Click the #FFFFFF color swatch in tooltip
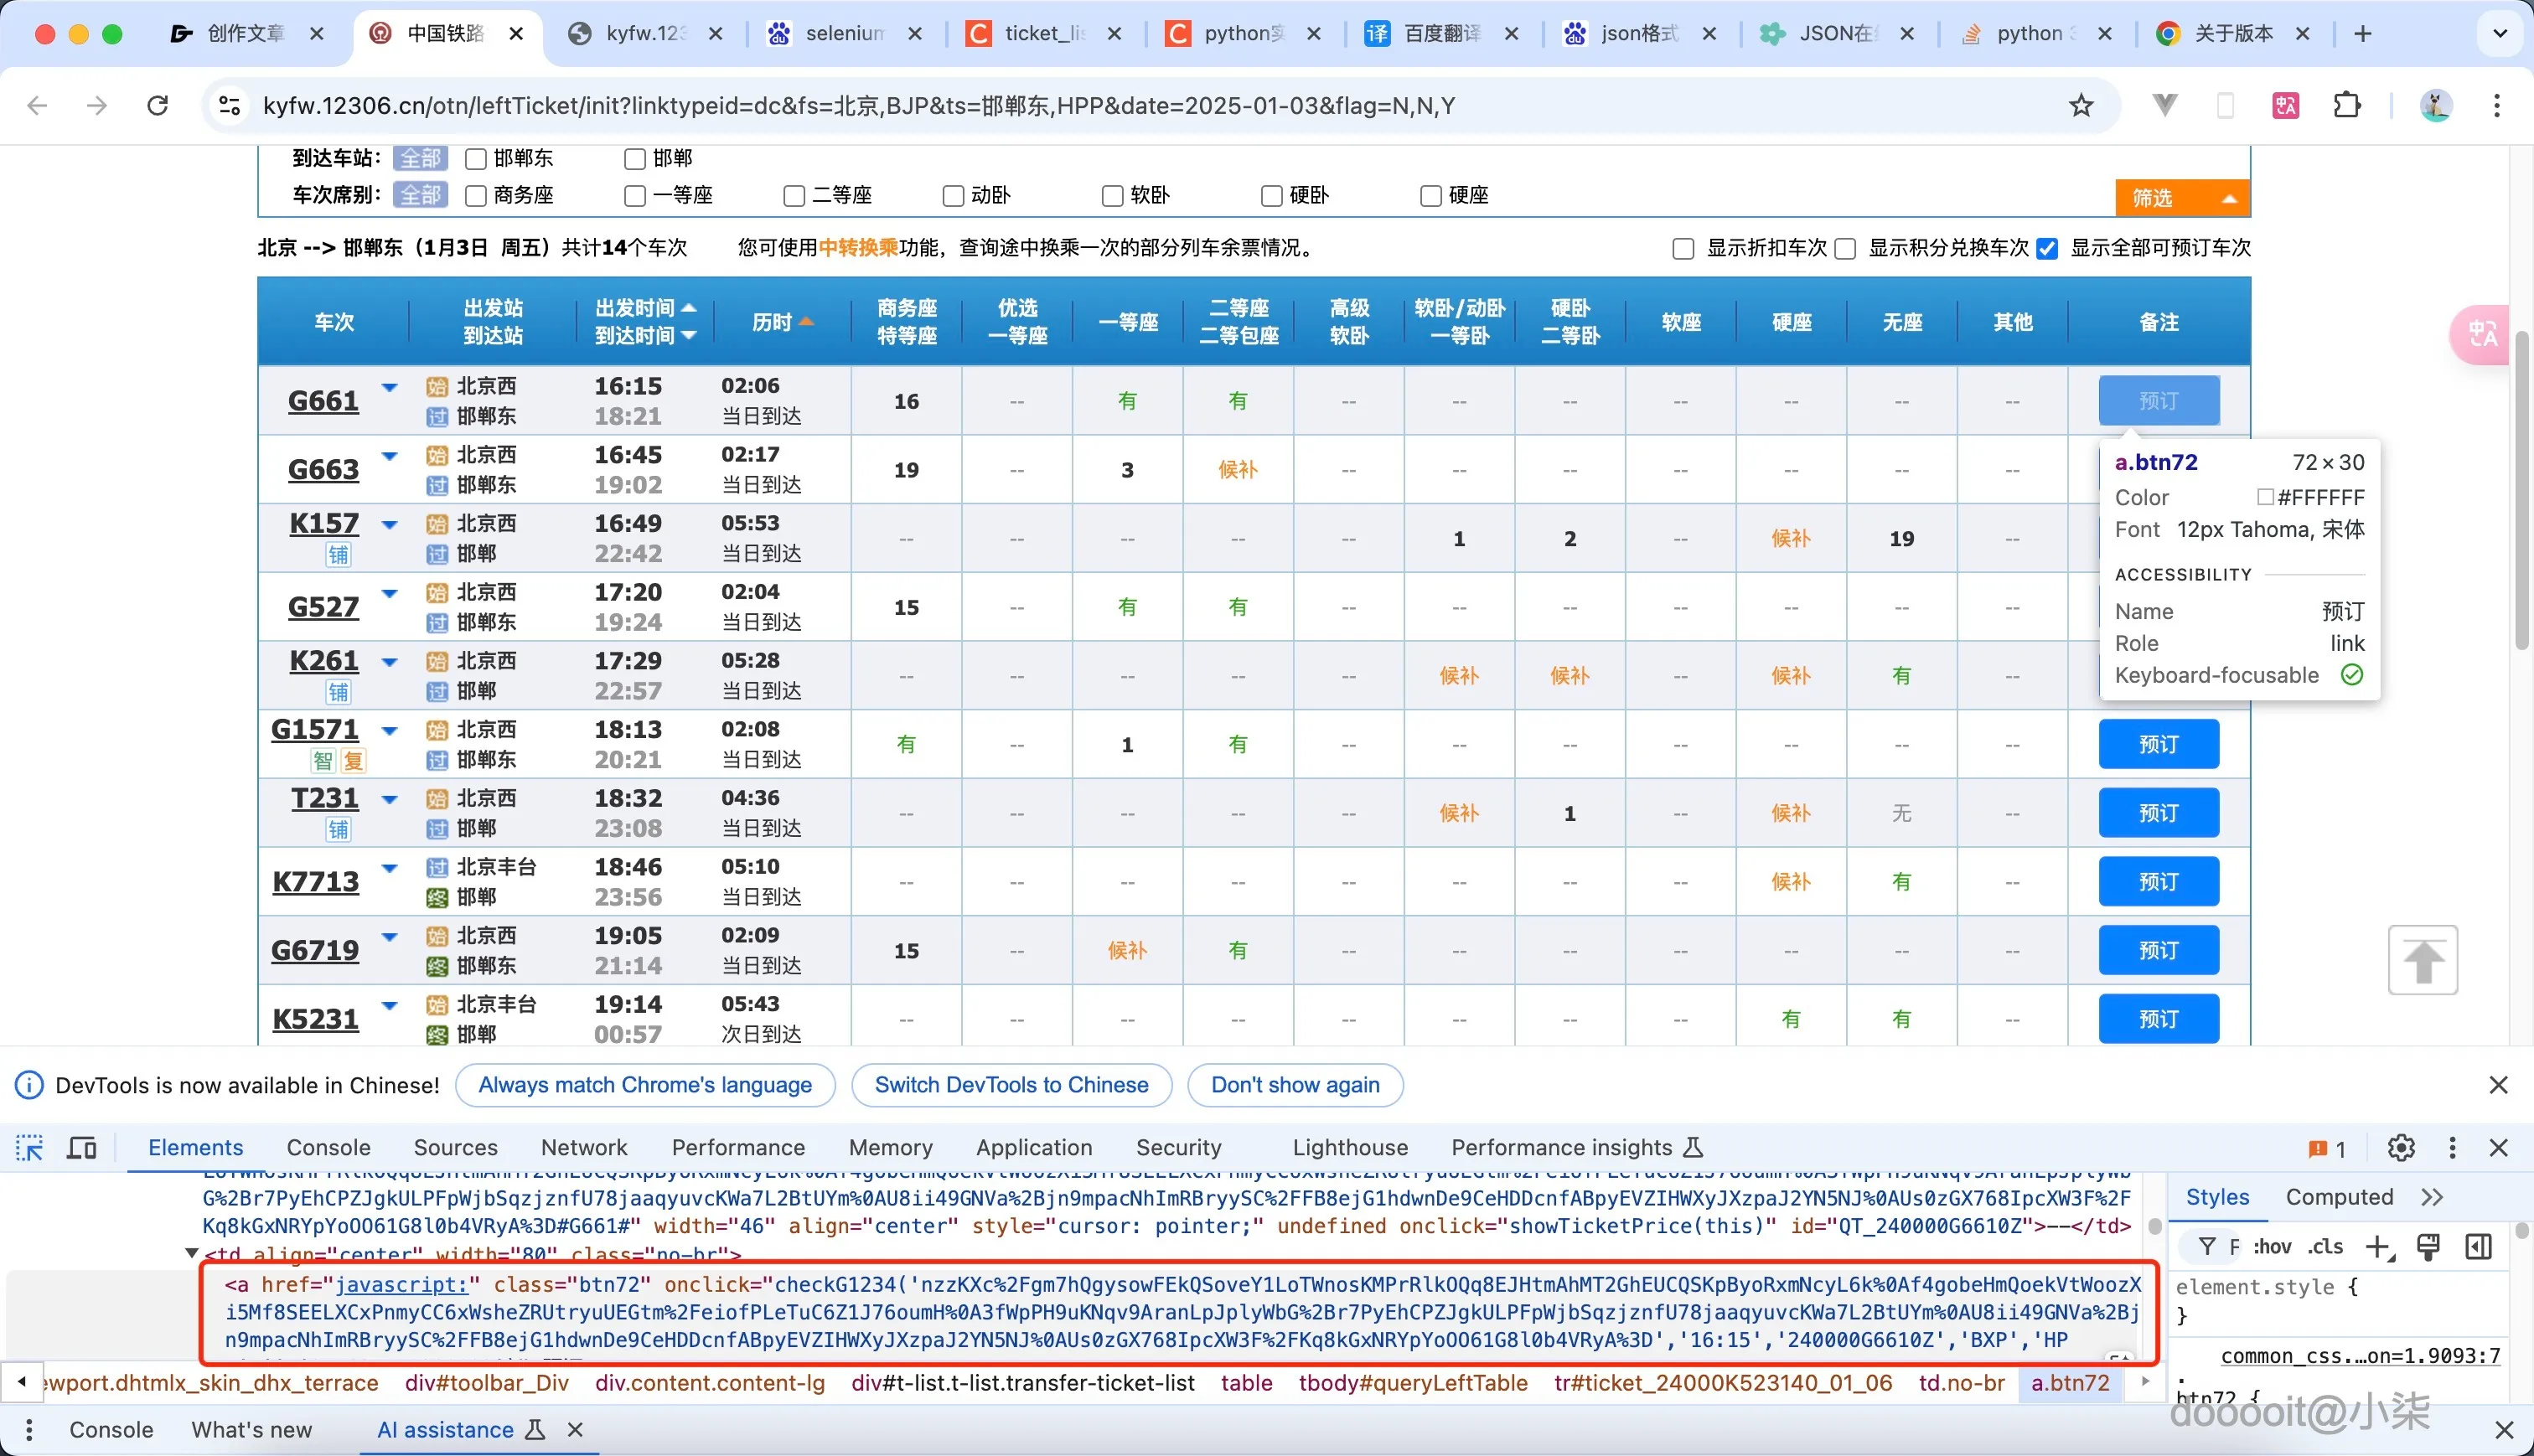 click(x=2266, y=497)
